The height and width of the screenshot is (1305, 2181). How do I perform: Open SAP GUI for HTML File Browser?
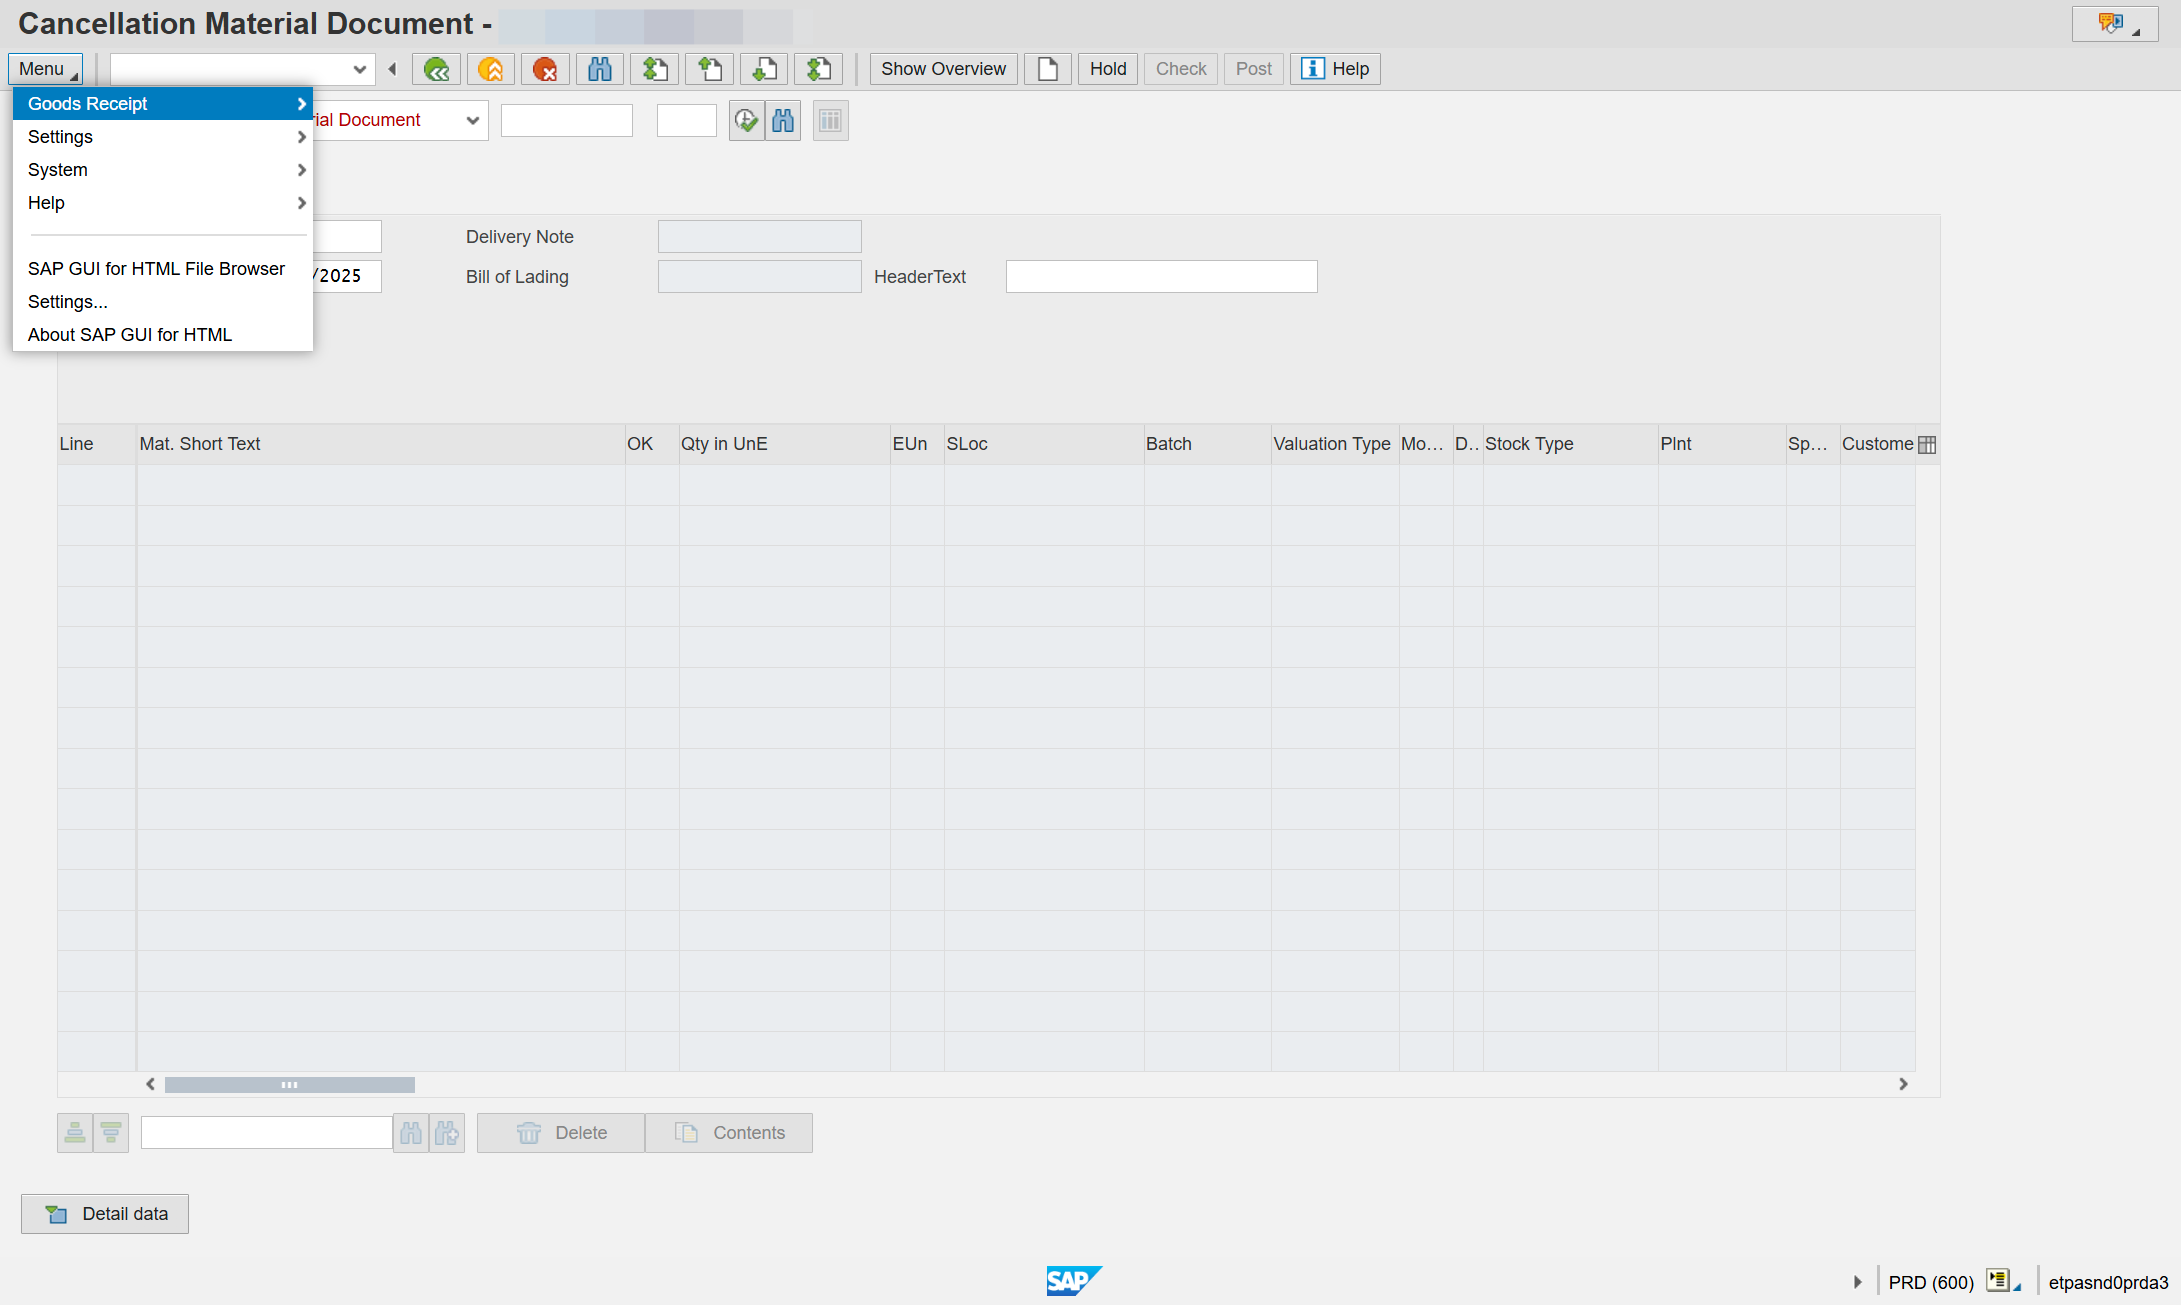tap(163, 269)
